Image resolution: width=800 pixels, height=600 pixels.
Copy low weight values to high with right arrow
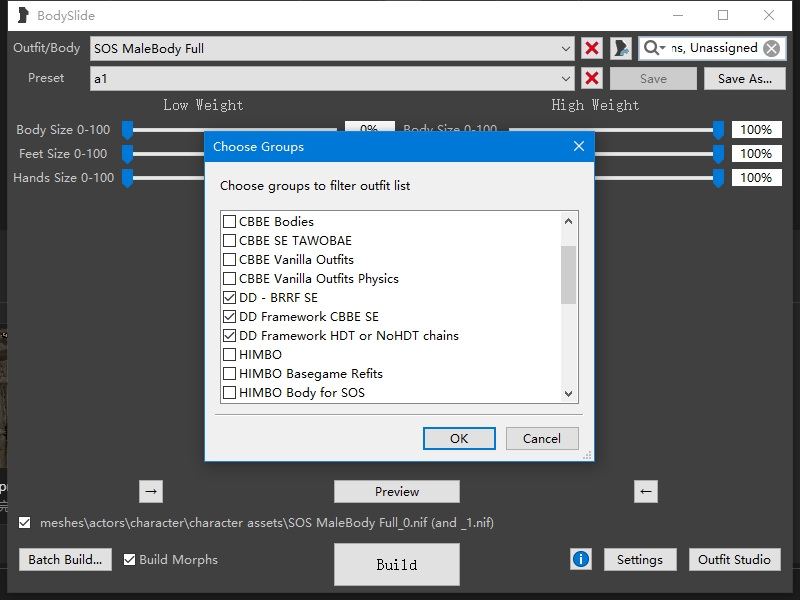tap(151, 491)
